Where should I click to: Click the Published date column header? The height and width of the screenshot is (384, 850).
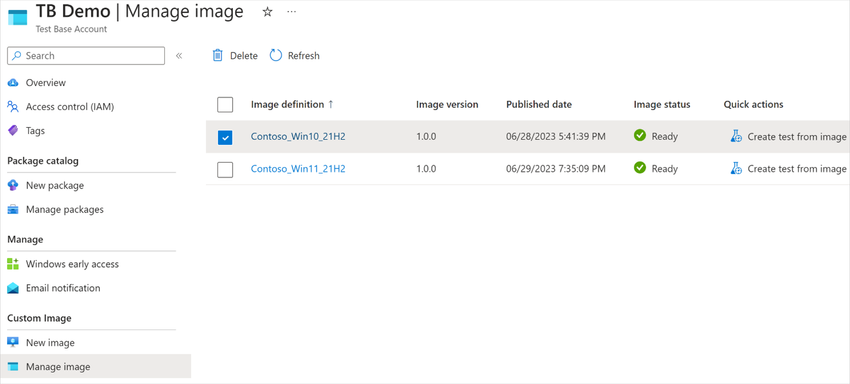[539, 105]
